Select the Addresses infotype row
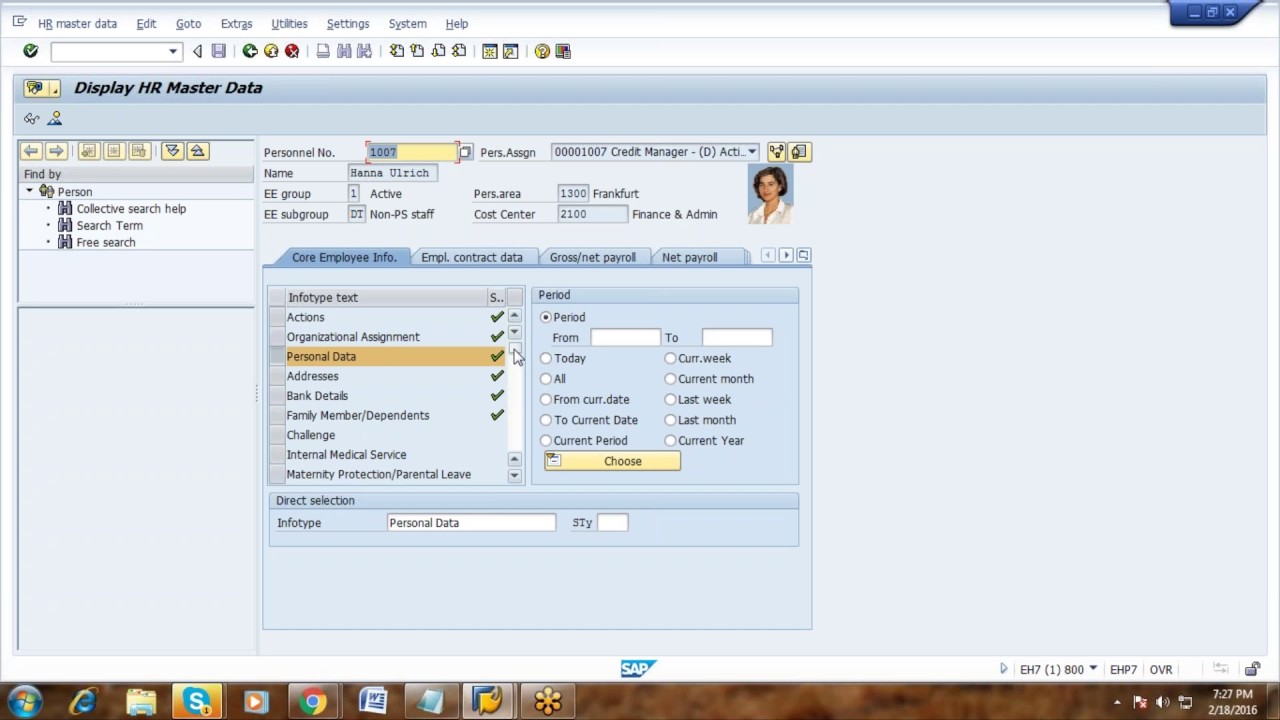The height and width of the screenshot is (720, 1280). pyautogui.click(x=387, y=376)
